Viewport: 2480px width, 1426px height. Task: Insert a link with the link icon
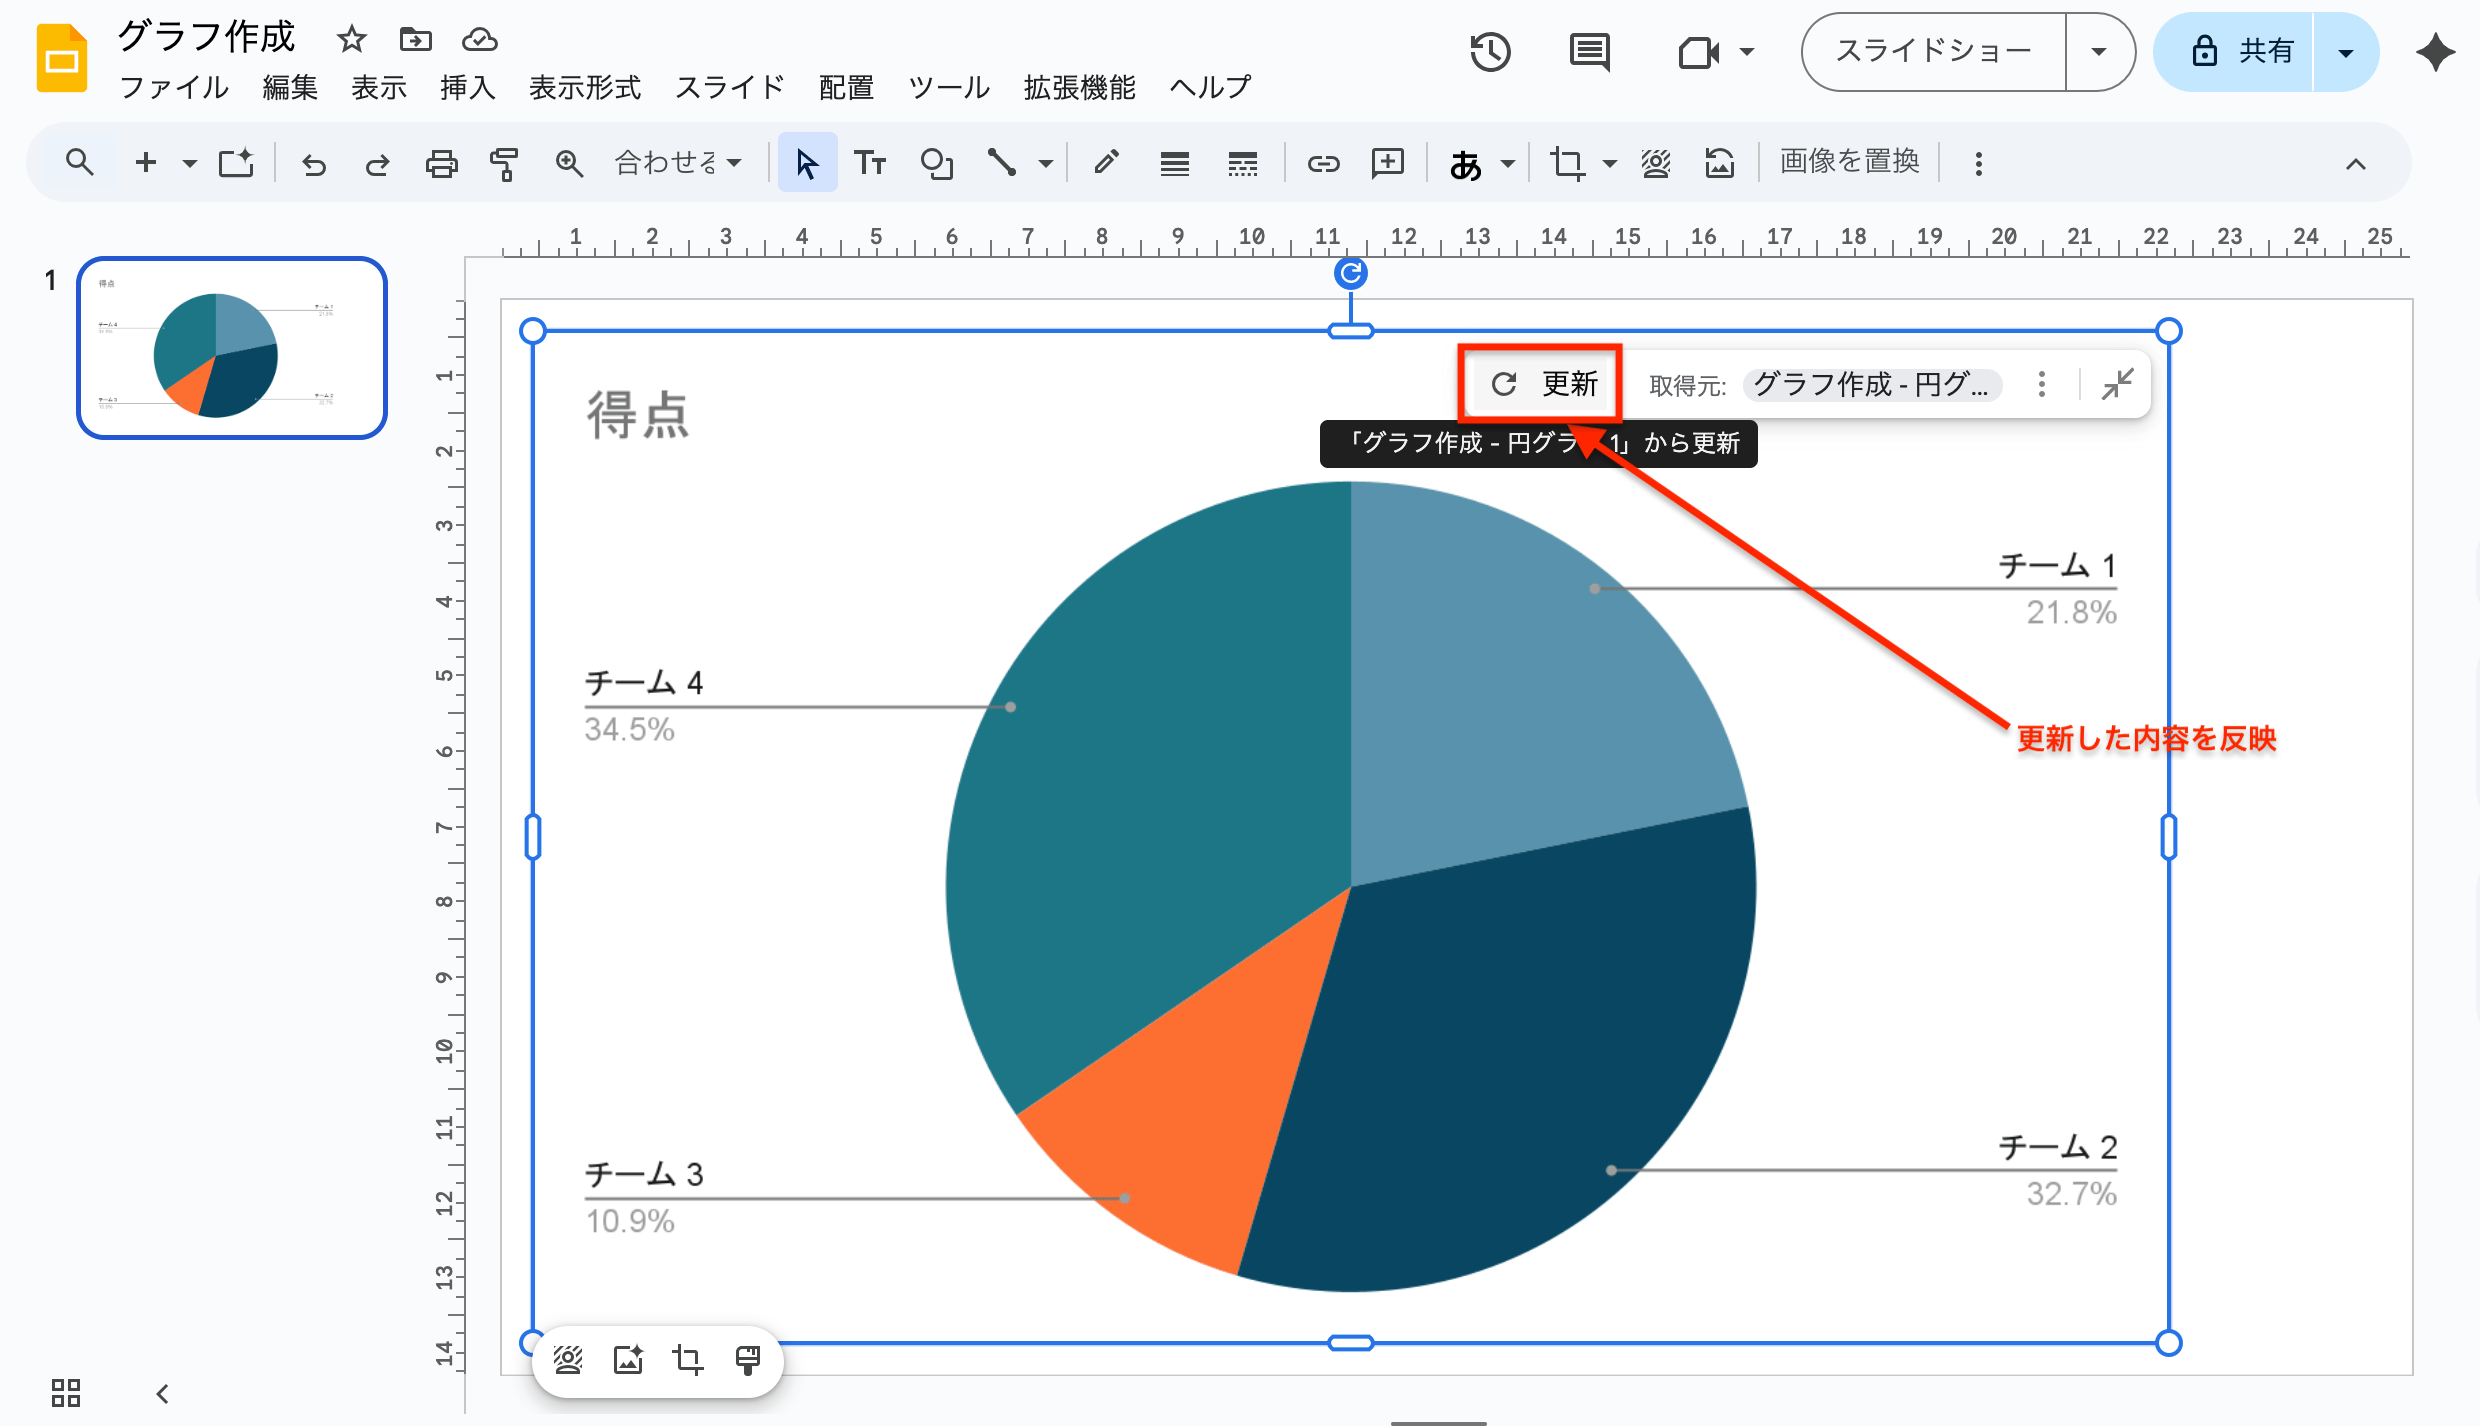[x=1323, y=162]
